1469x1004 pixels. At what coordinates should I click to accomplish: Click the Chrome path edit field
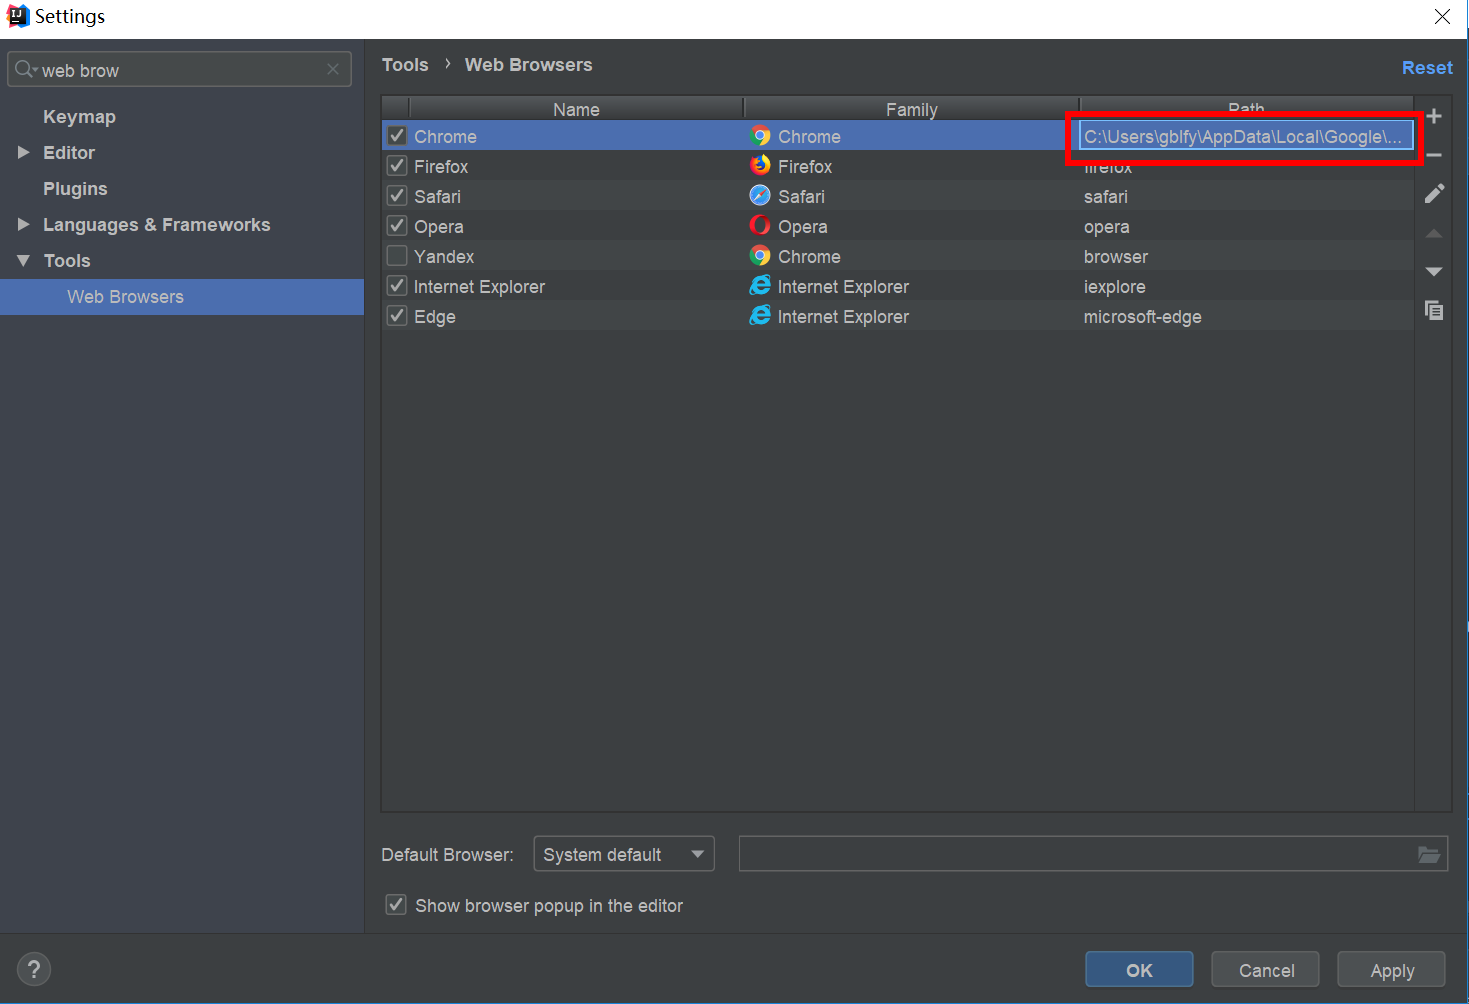[x=1246, y=136]
